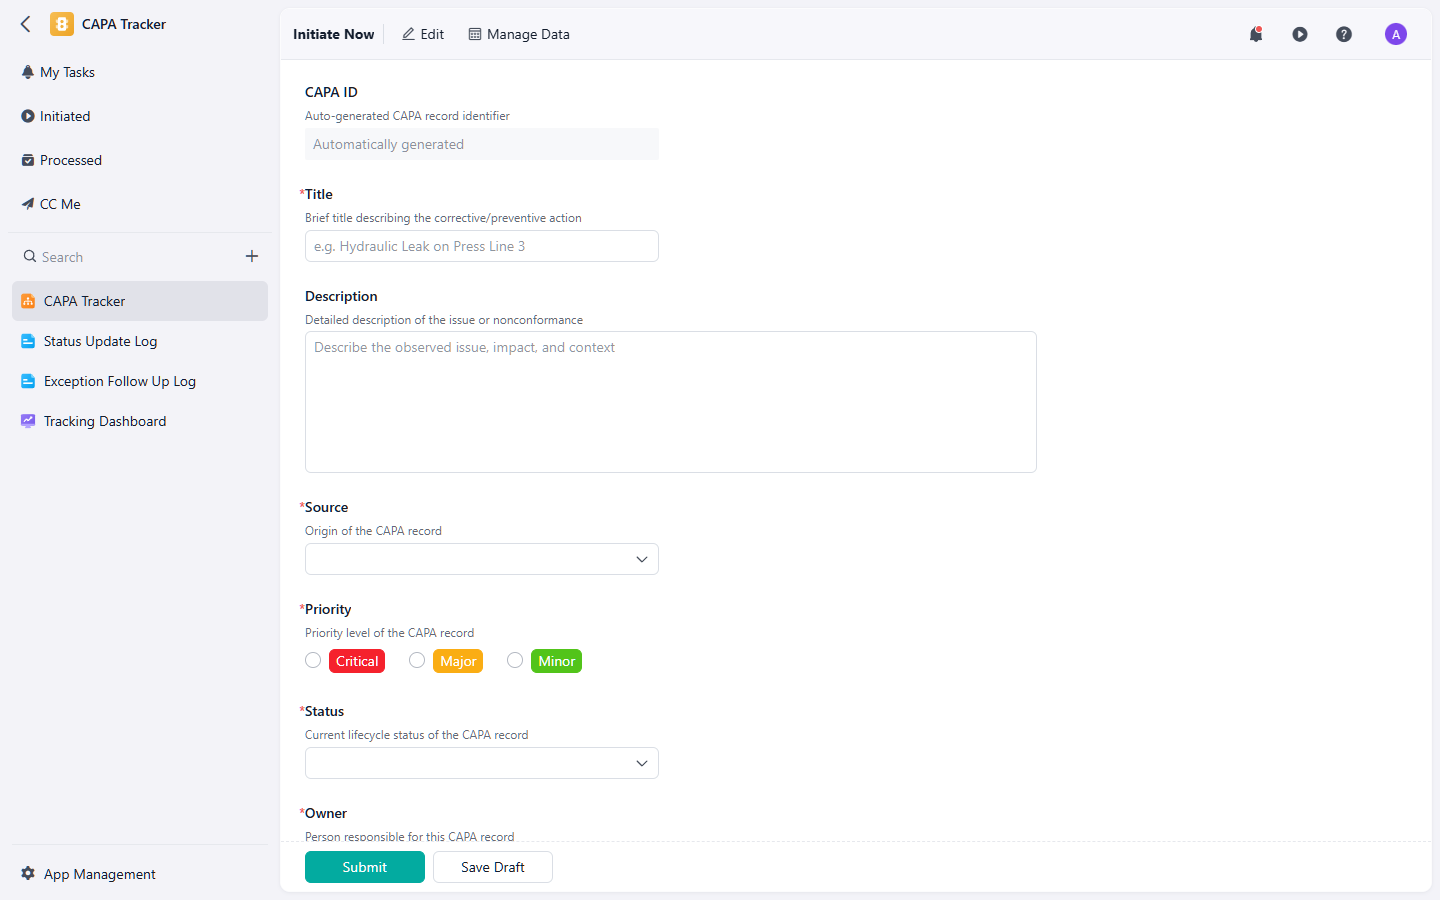The image size is (1440, 900).
Task: Open the Edit option in toolbar
Action: (423, 34)
